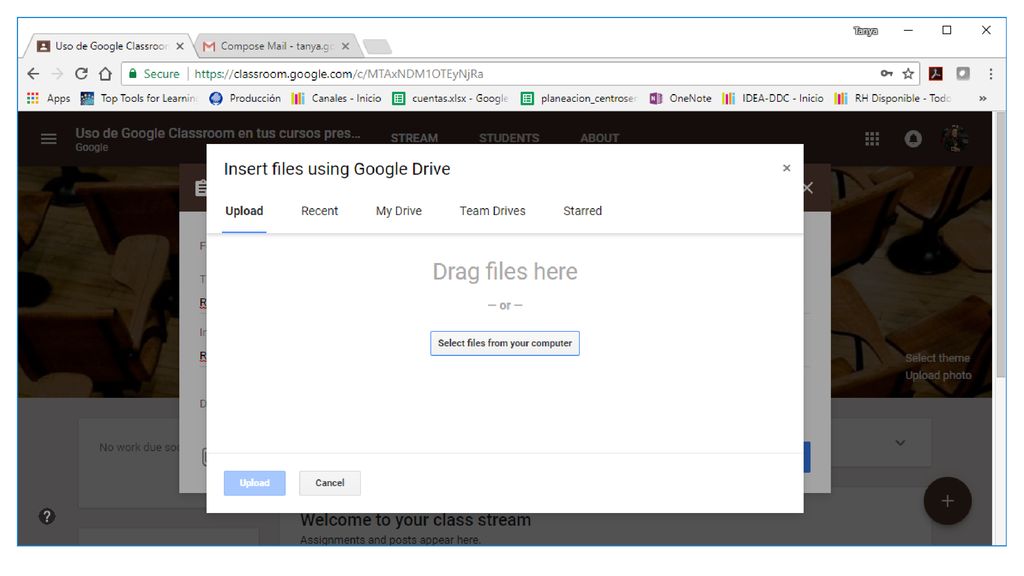Open the Chrome three-dot menu
Screen dimensions: 1024x576
[991, 74]
